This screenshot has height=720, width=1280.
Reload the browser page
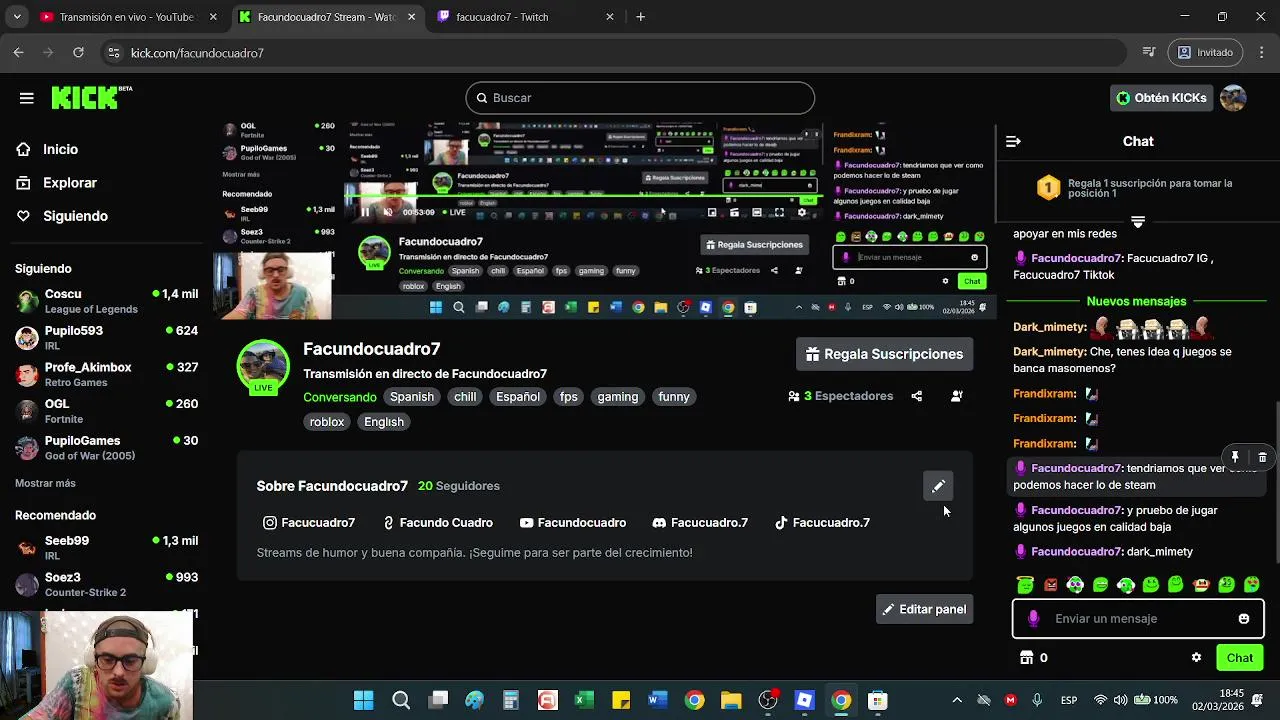click(78, 52)
